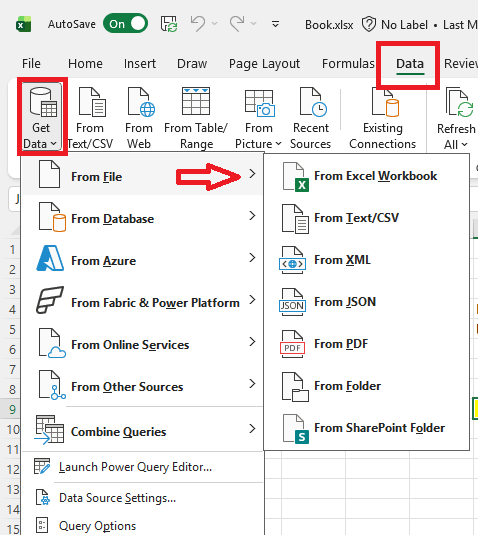Switch to the Page Layout tab
Screen dimensions: 490x535
point(264,64)
